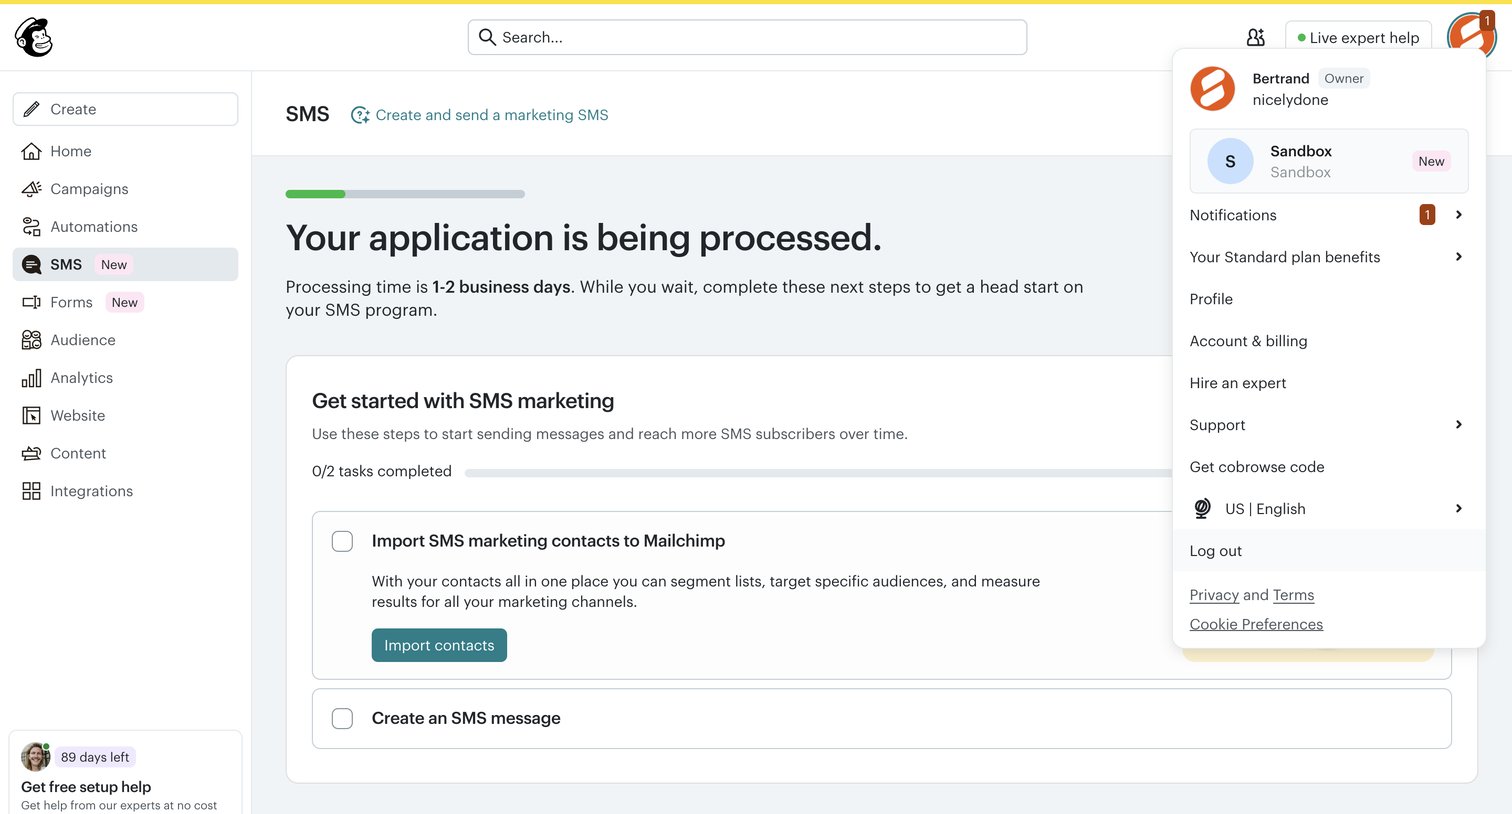Click the New badge next to Forms

[x=125, y=302]
